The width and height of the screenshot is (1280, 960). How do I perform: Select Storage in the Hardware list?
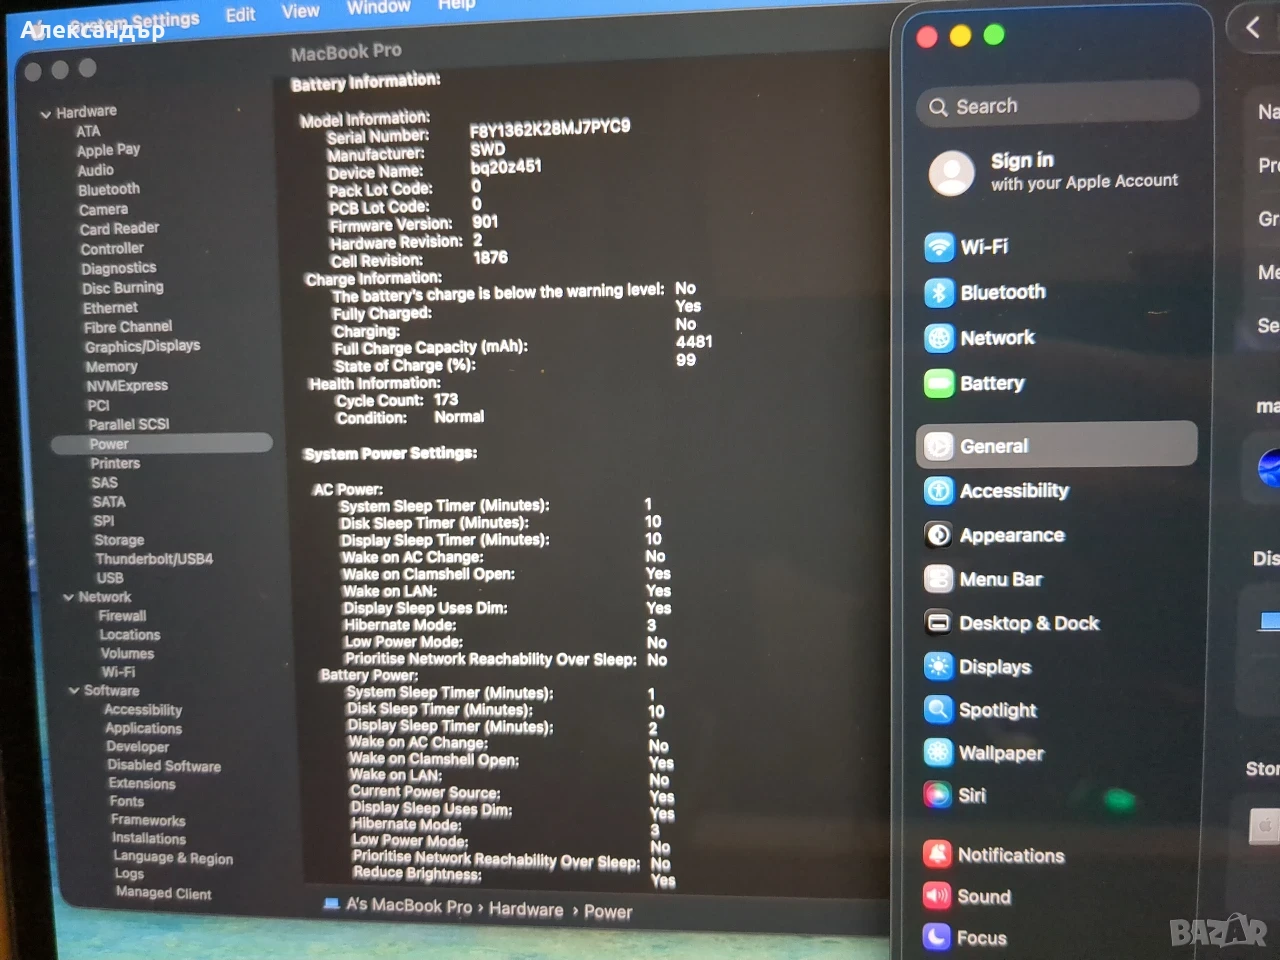(x=119, y=540)
